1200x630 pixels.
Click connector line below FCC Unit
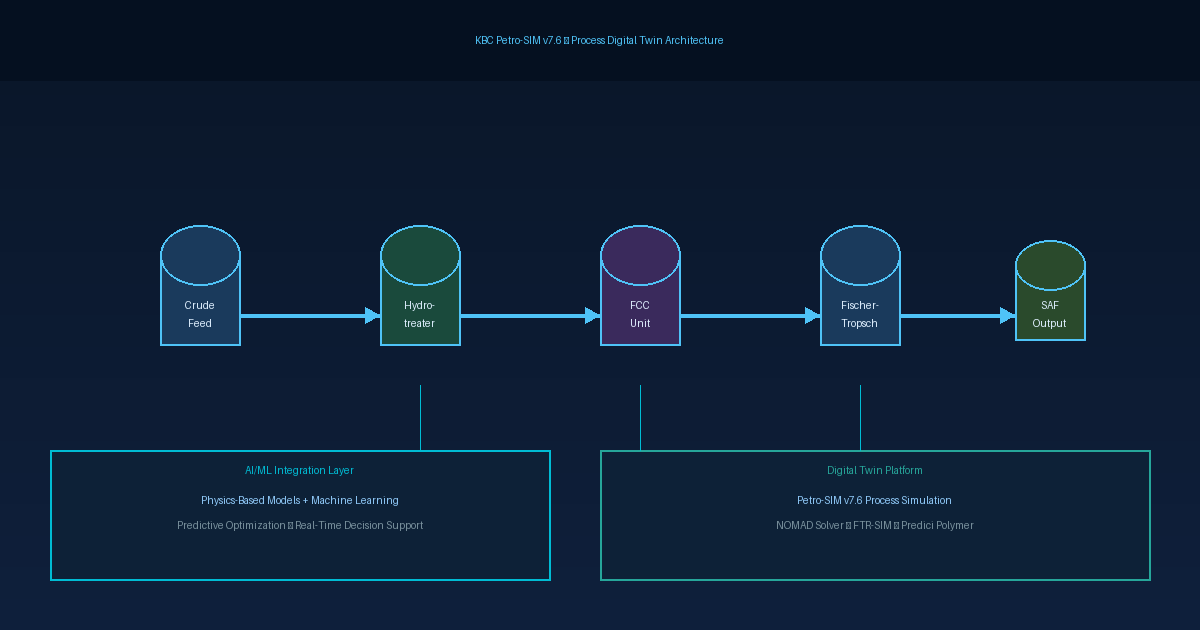[640, 418]
